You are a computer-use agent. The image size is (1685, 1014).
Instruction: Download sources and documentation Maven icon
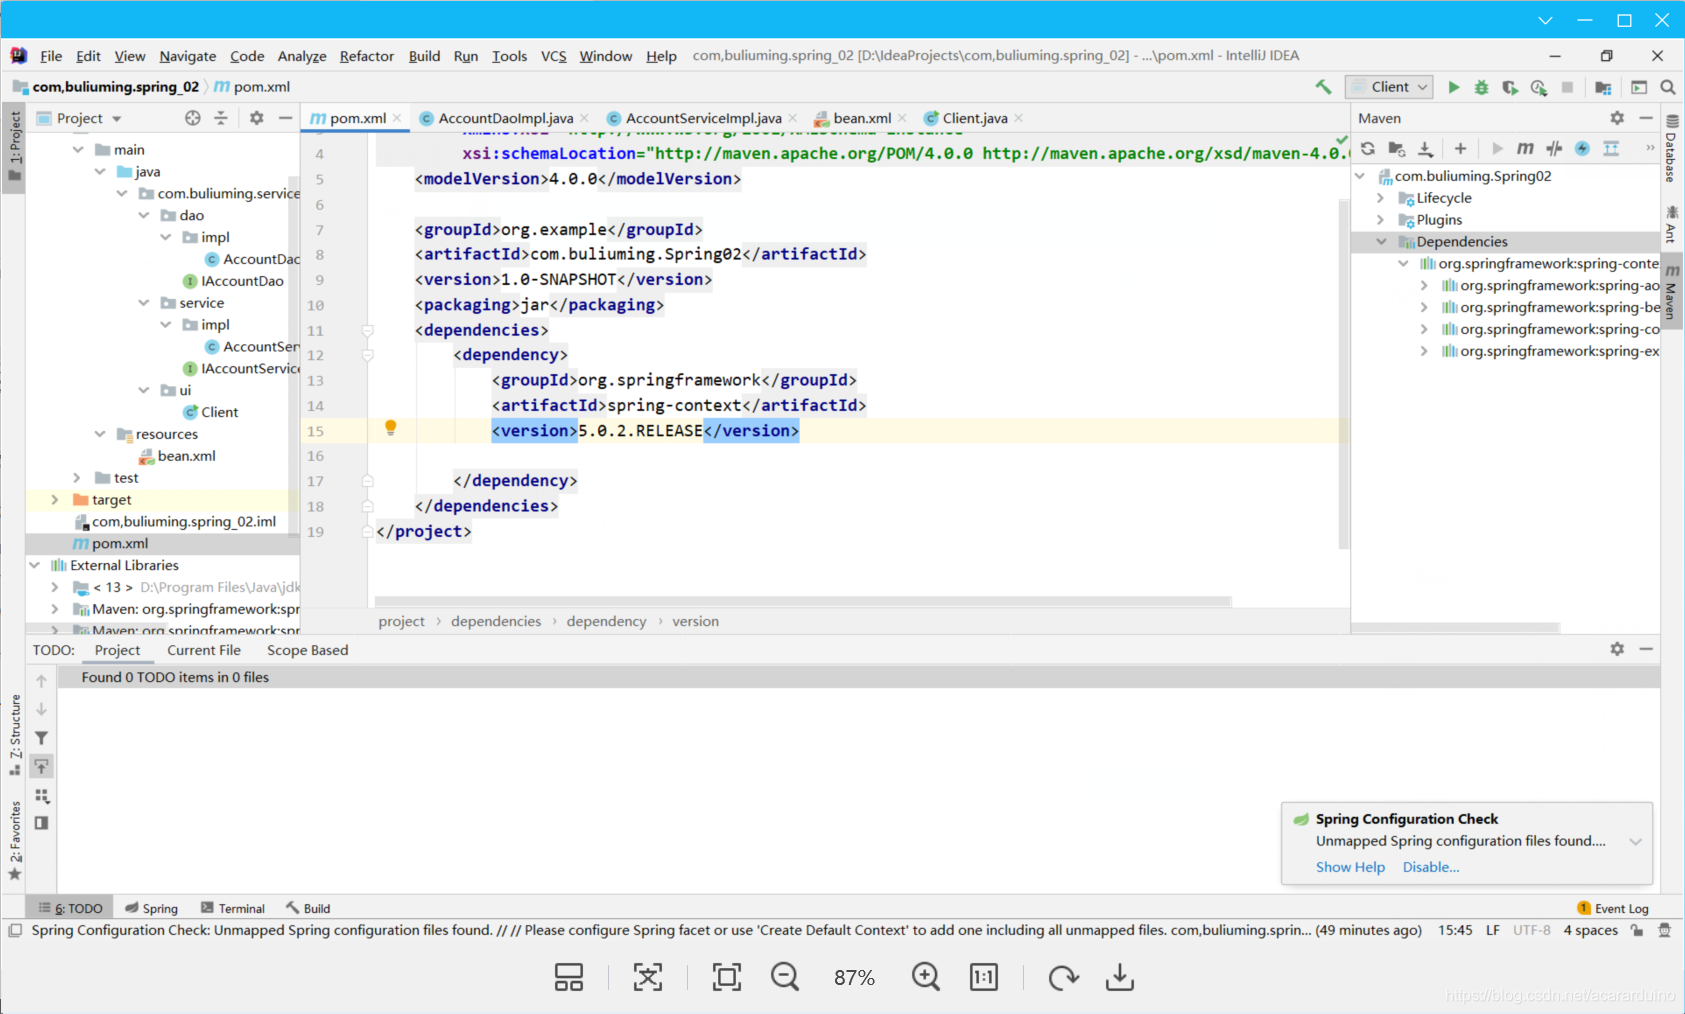tap(1426, 149)
